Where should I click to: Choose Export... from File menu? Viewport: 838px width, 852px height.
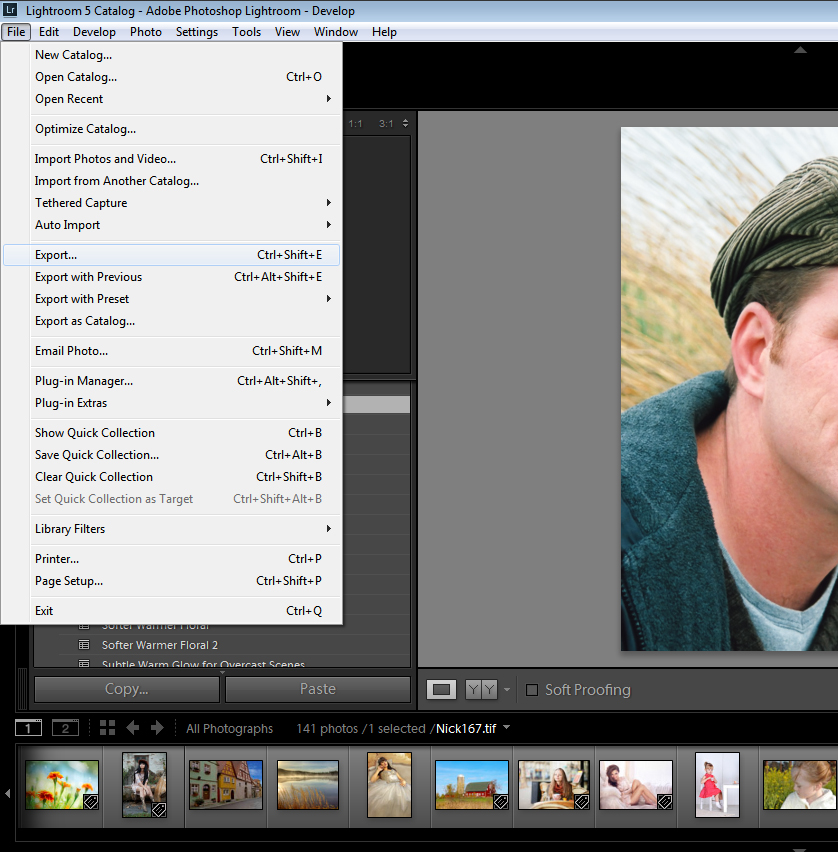[56, 255]
